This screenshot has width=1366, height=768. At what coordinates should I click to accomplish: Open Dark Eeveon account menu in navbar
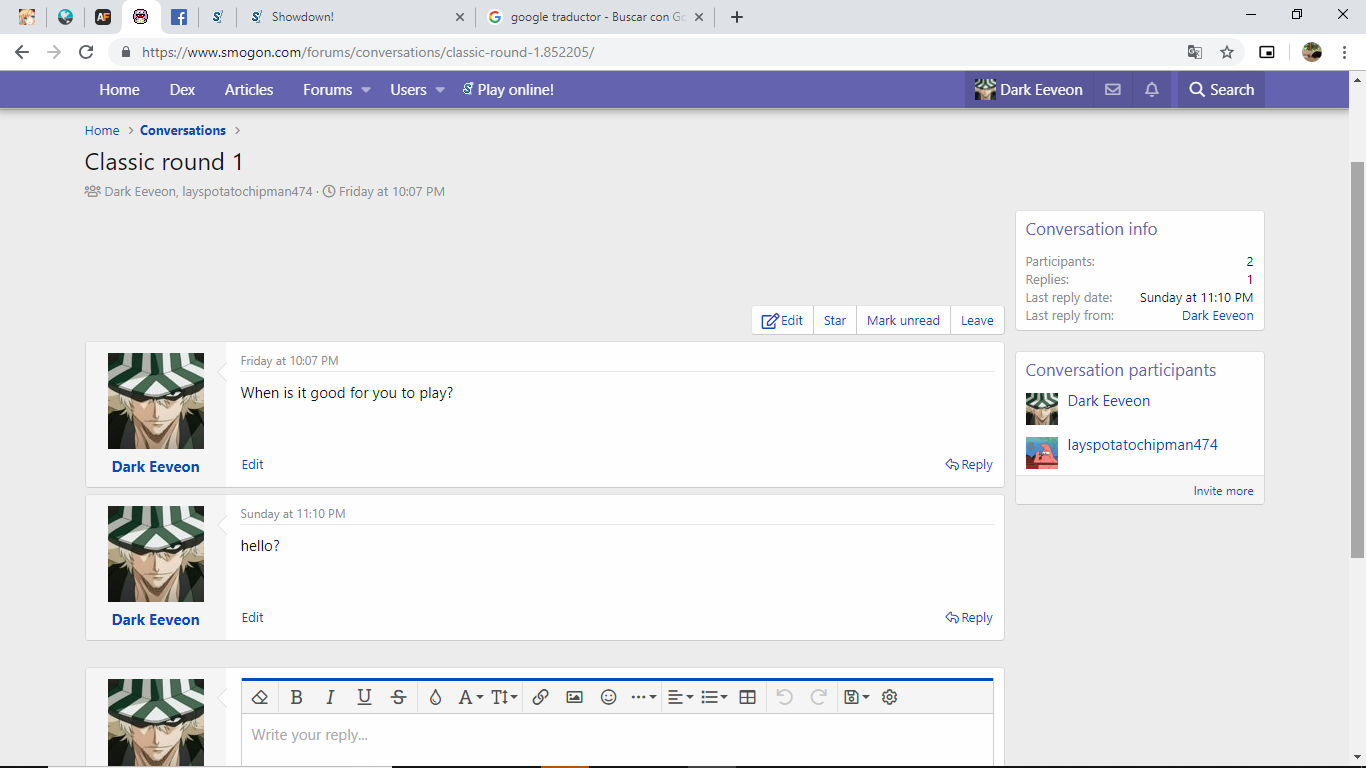click(1029, 90)
